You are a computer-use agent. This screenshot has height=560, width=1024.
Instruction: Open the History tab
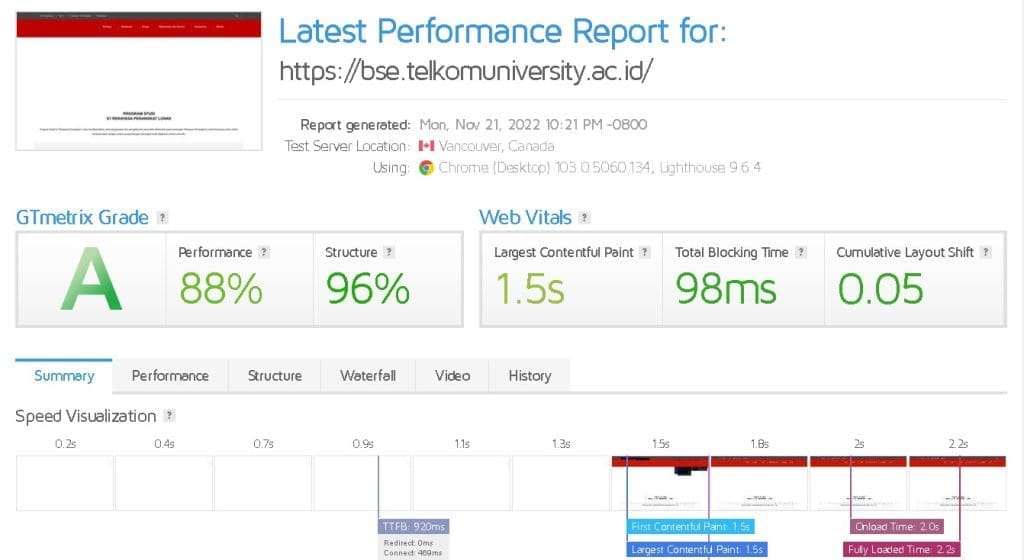pos(530,376)
